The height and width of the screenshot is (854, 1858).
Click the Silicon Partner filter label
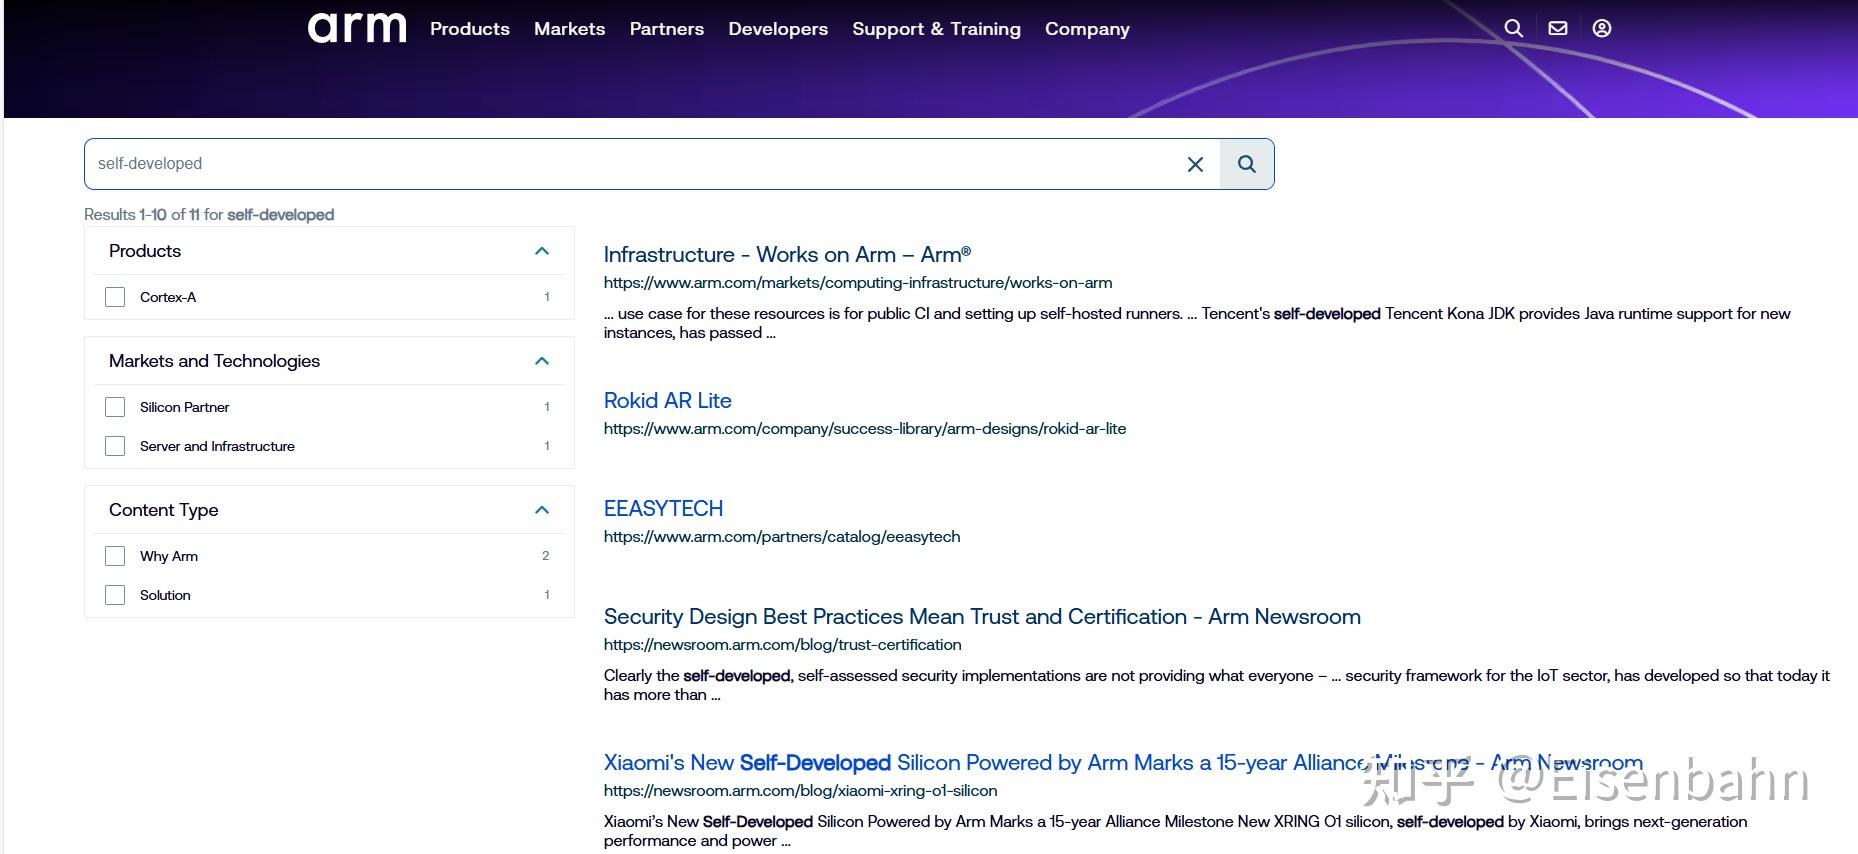coord(185,407)
